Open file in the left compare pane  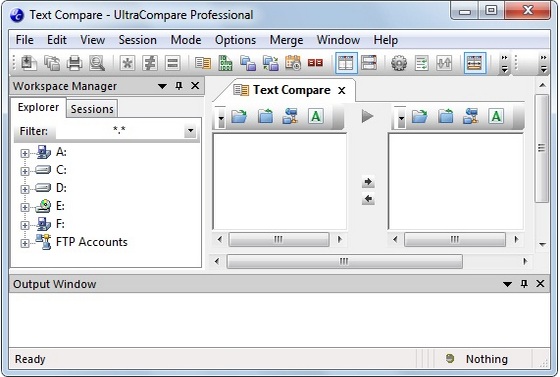click(239, 116)
